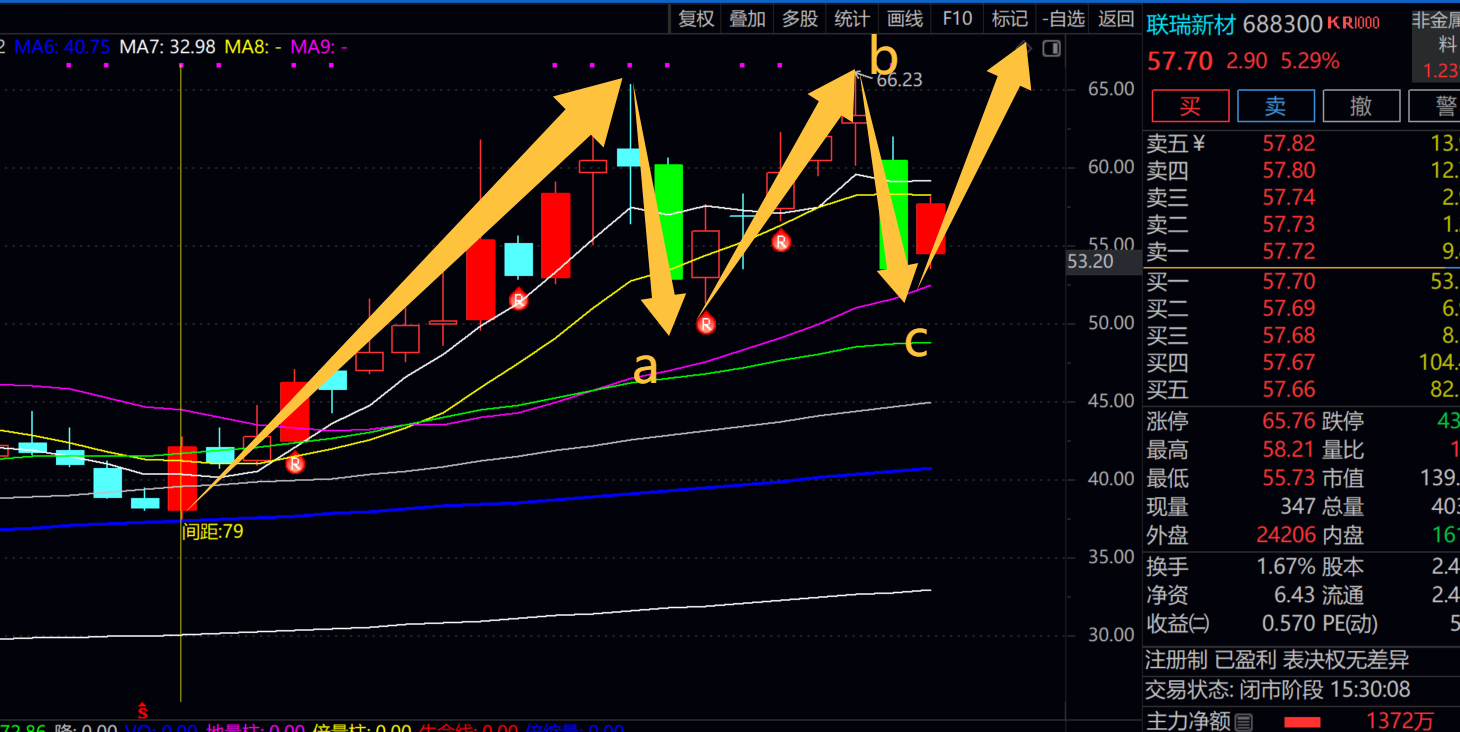Click the 联瑞新材 stock name
Viewport: 1460px width, 732px height.
(x=1191, y=23)
